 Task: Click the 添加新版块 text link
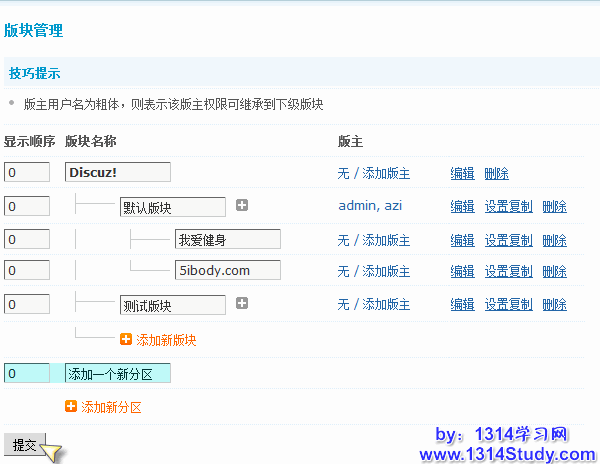(166, 340)
